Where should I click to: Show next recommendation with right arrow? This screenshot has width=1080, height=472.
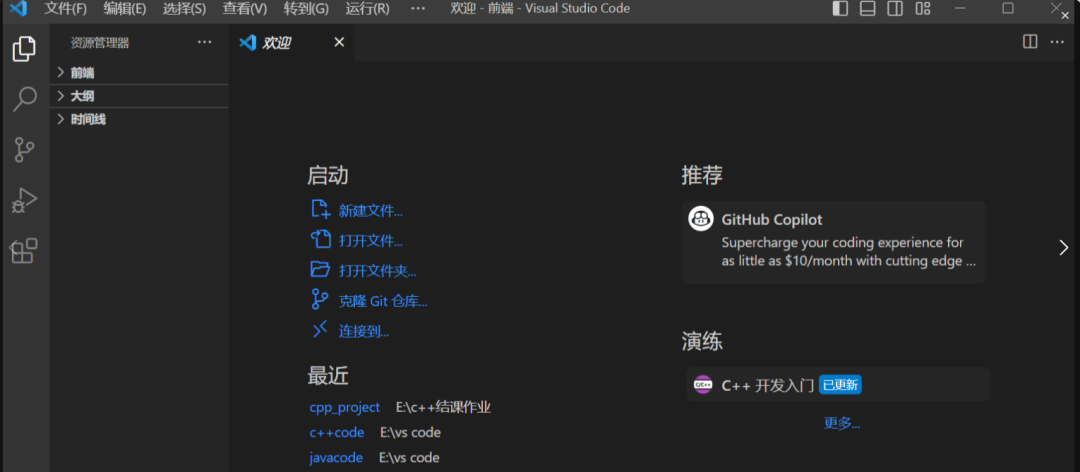pos(1064,247)
